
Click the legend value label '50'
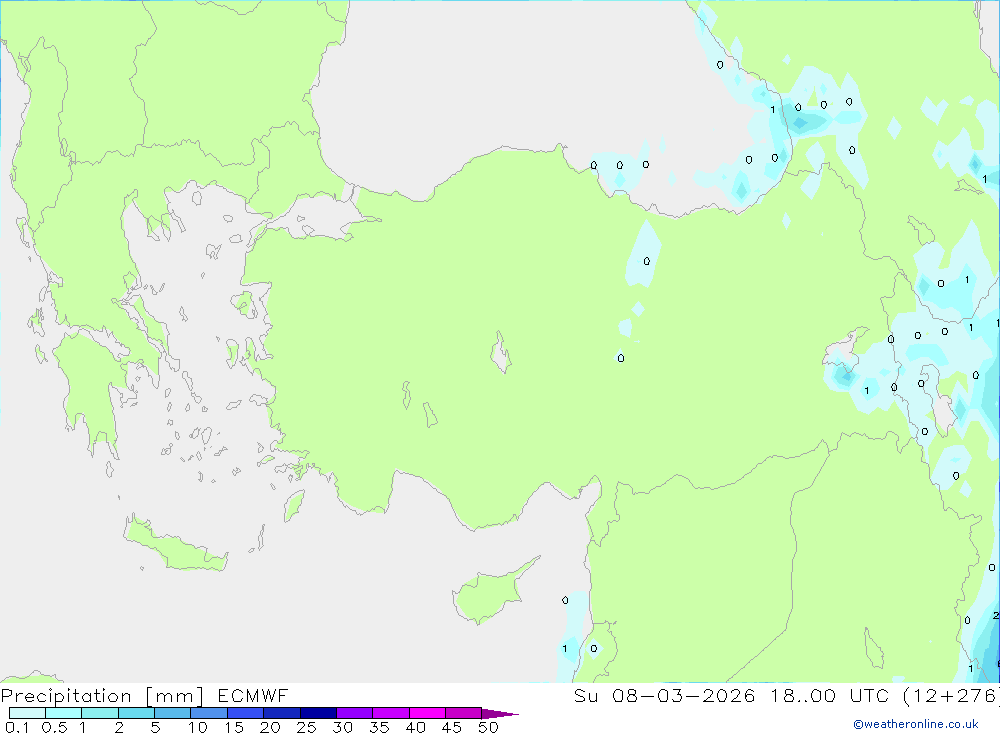(x=488, y=727)
